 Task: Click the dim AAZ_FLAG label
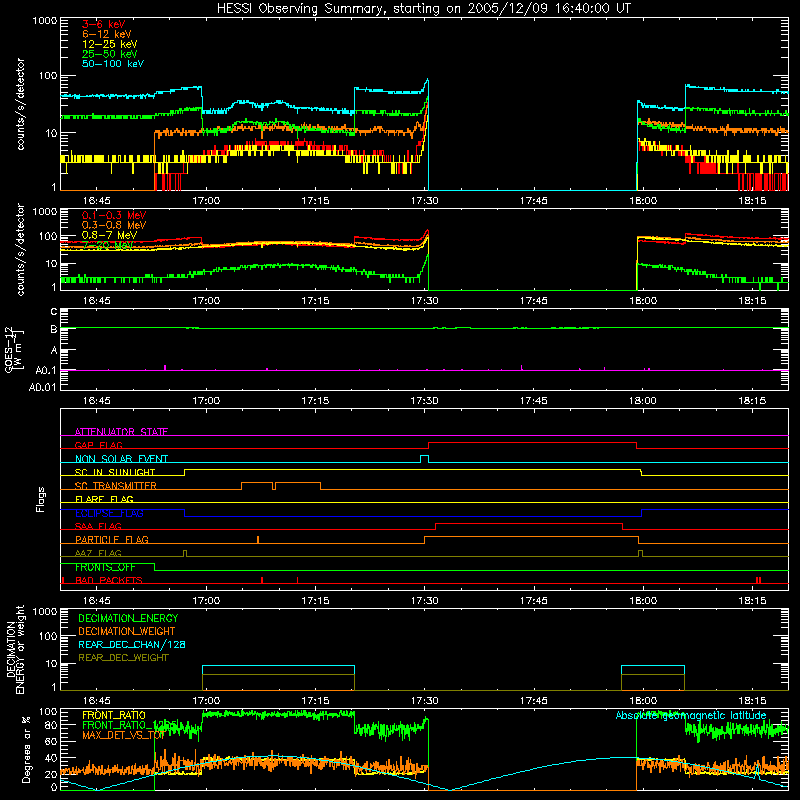click(x=98, y=553)
